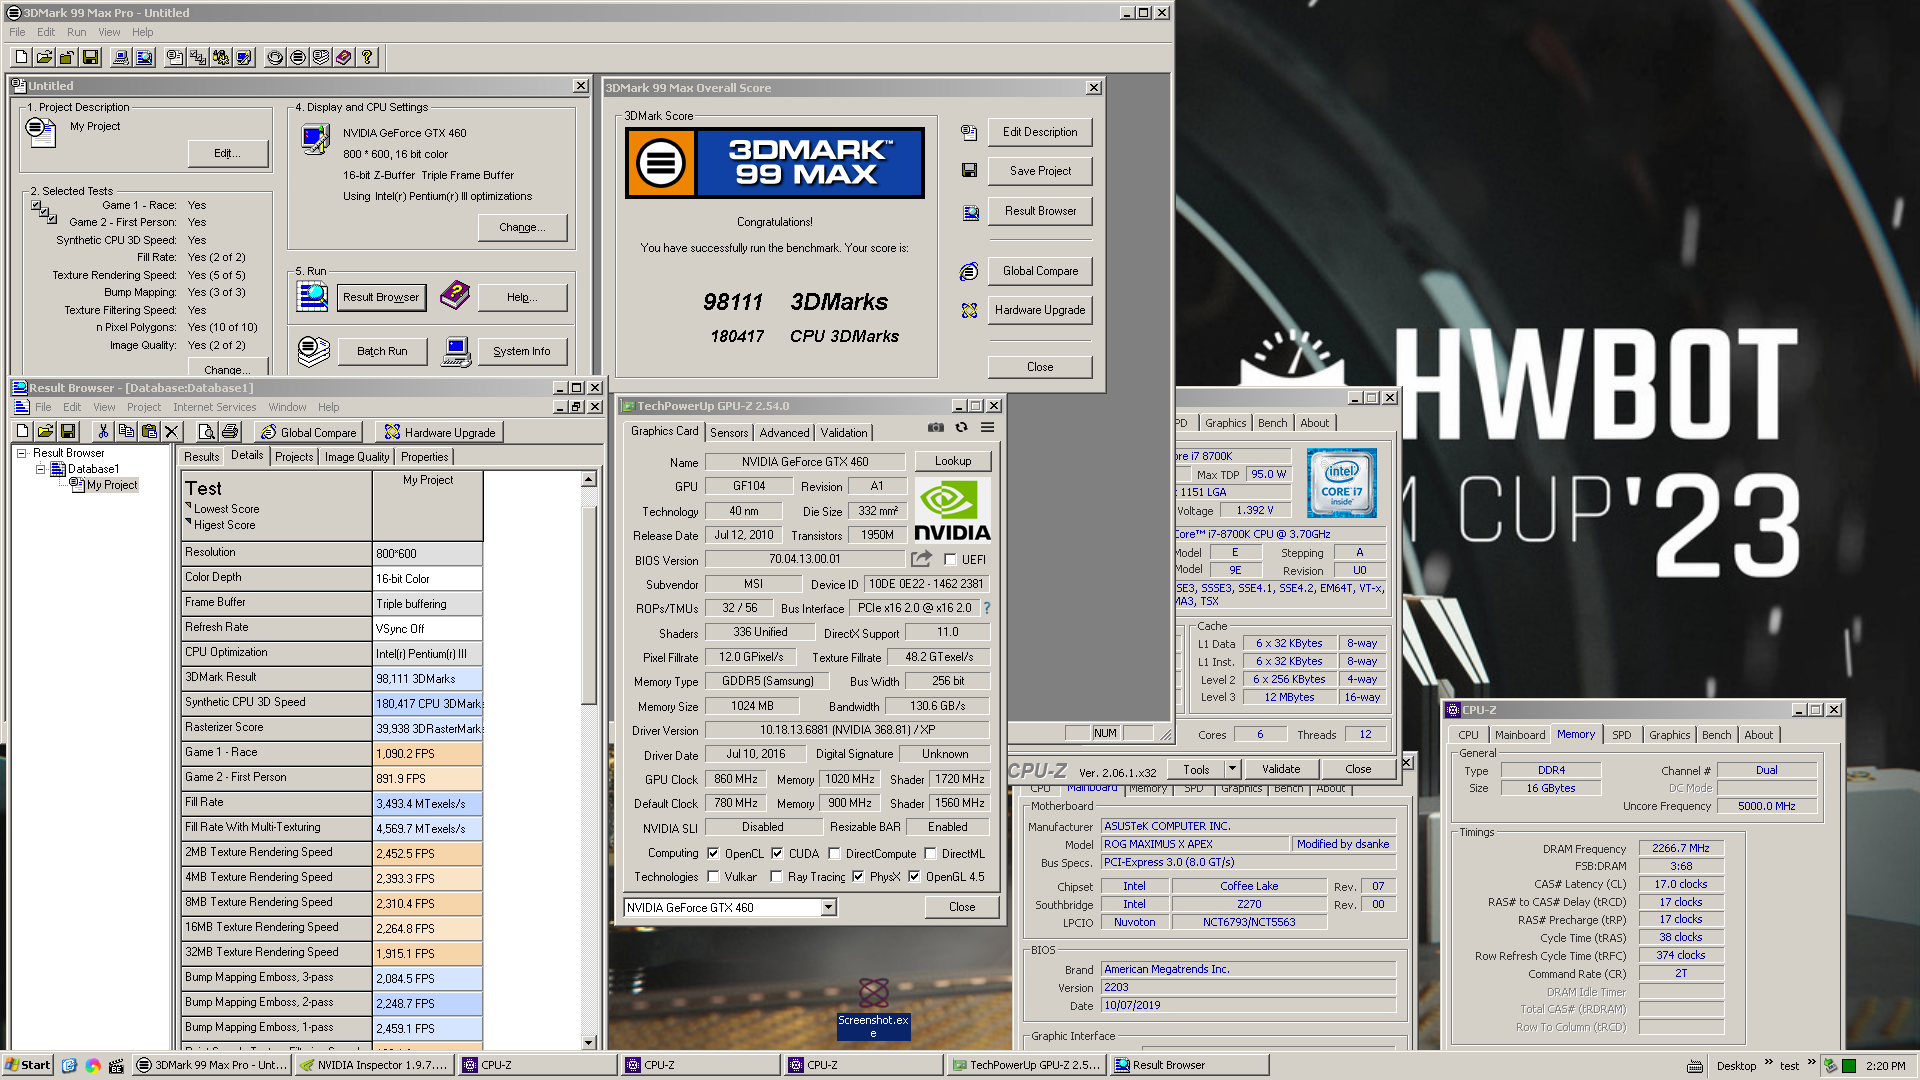Viewport: 1920px width, 1080px height.
Task: Switch to TechPowerUp GPU-Z taskbar button
Action: (x=1025, y=1065)
